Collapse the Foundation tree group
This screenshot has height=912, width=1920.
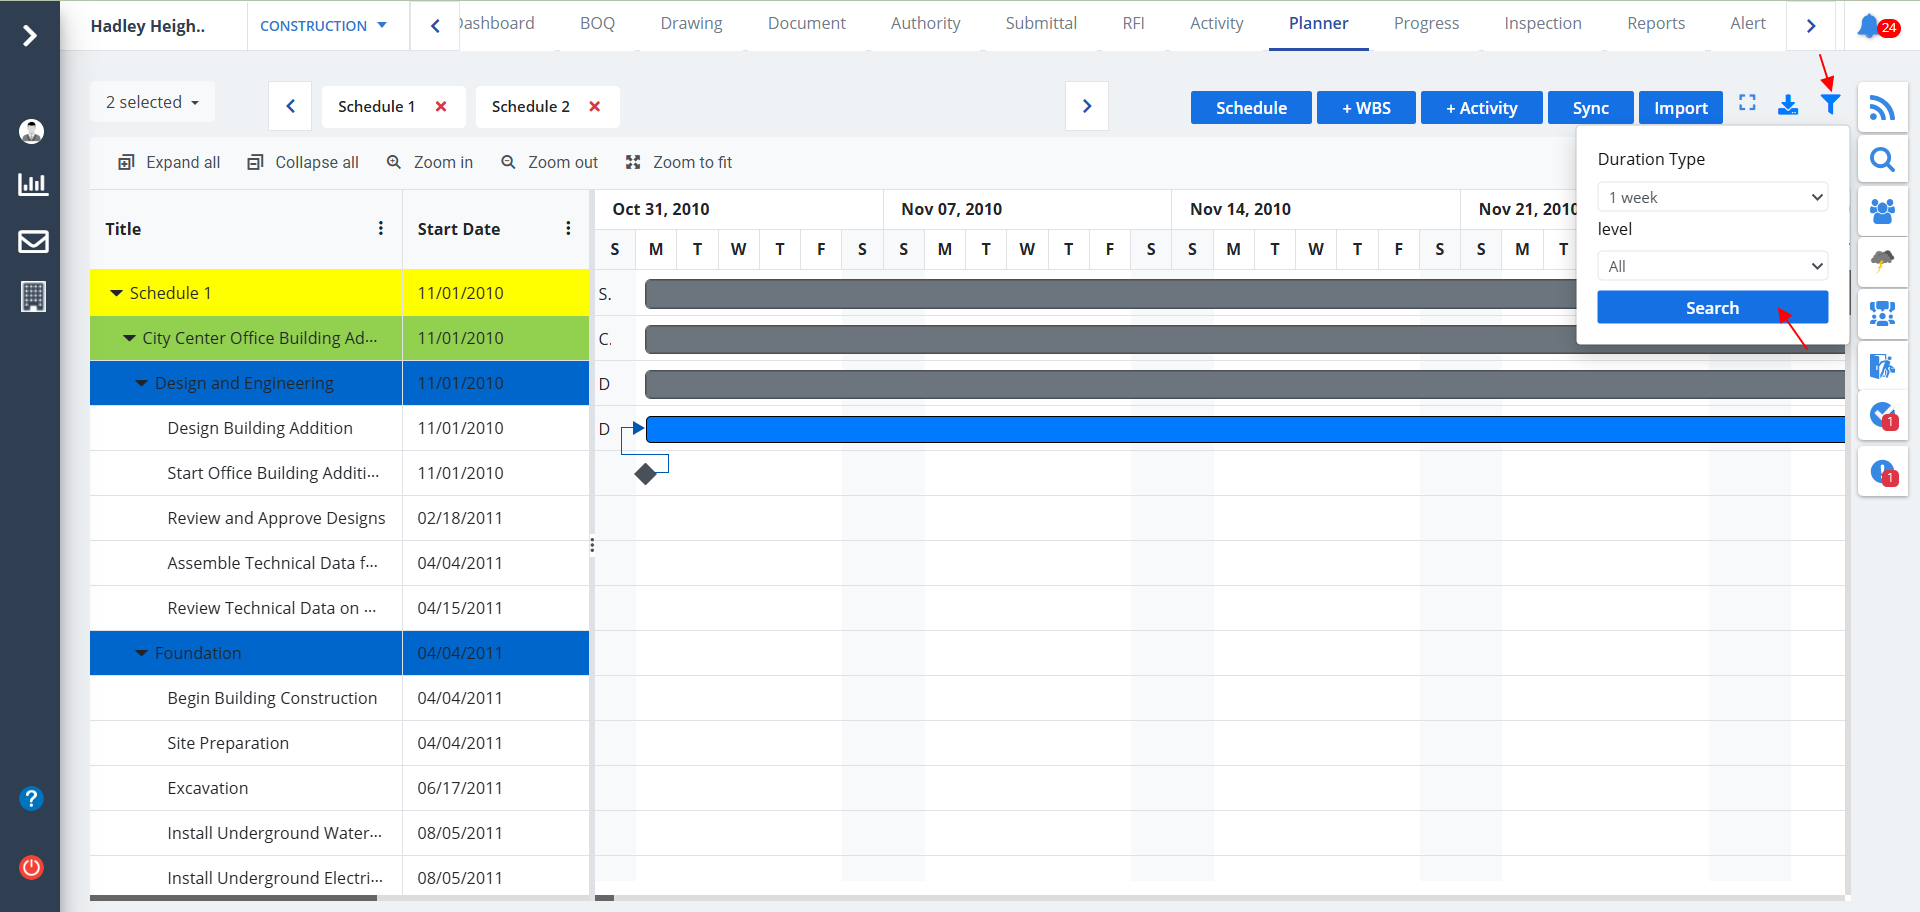coord(141,653)
